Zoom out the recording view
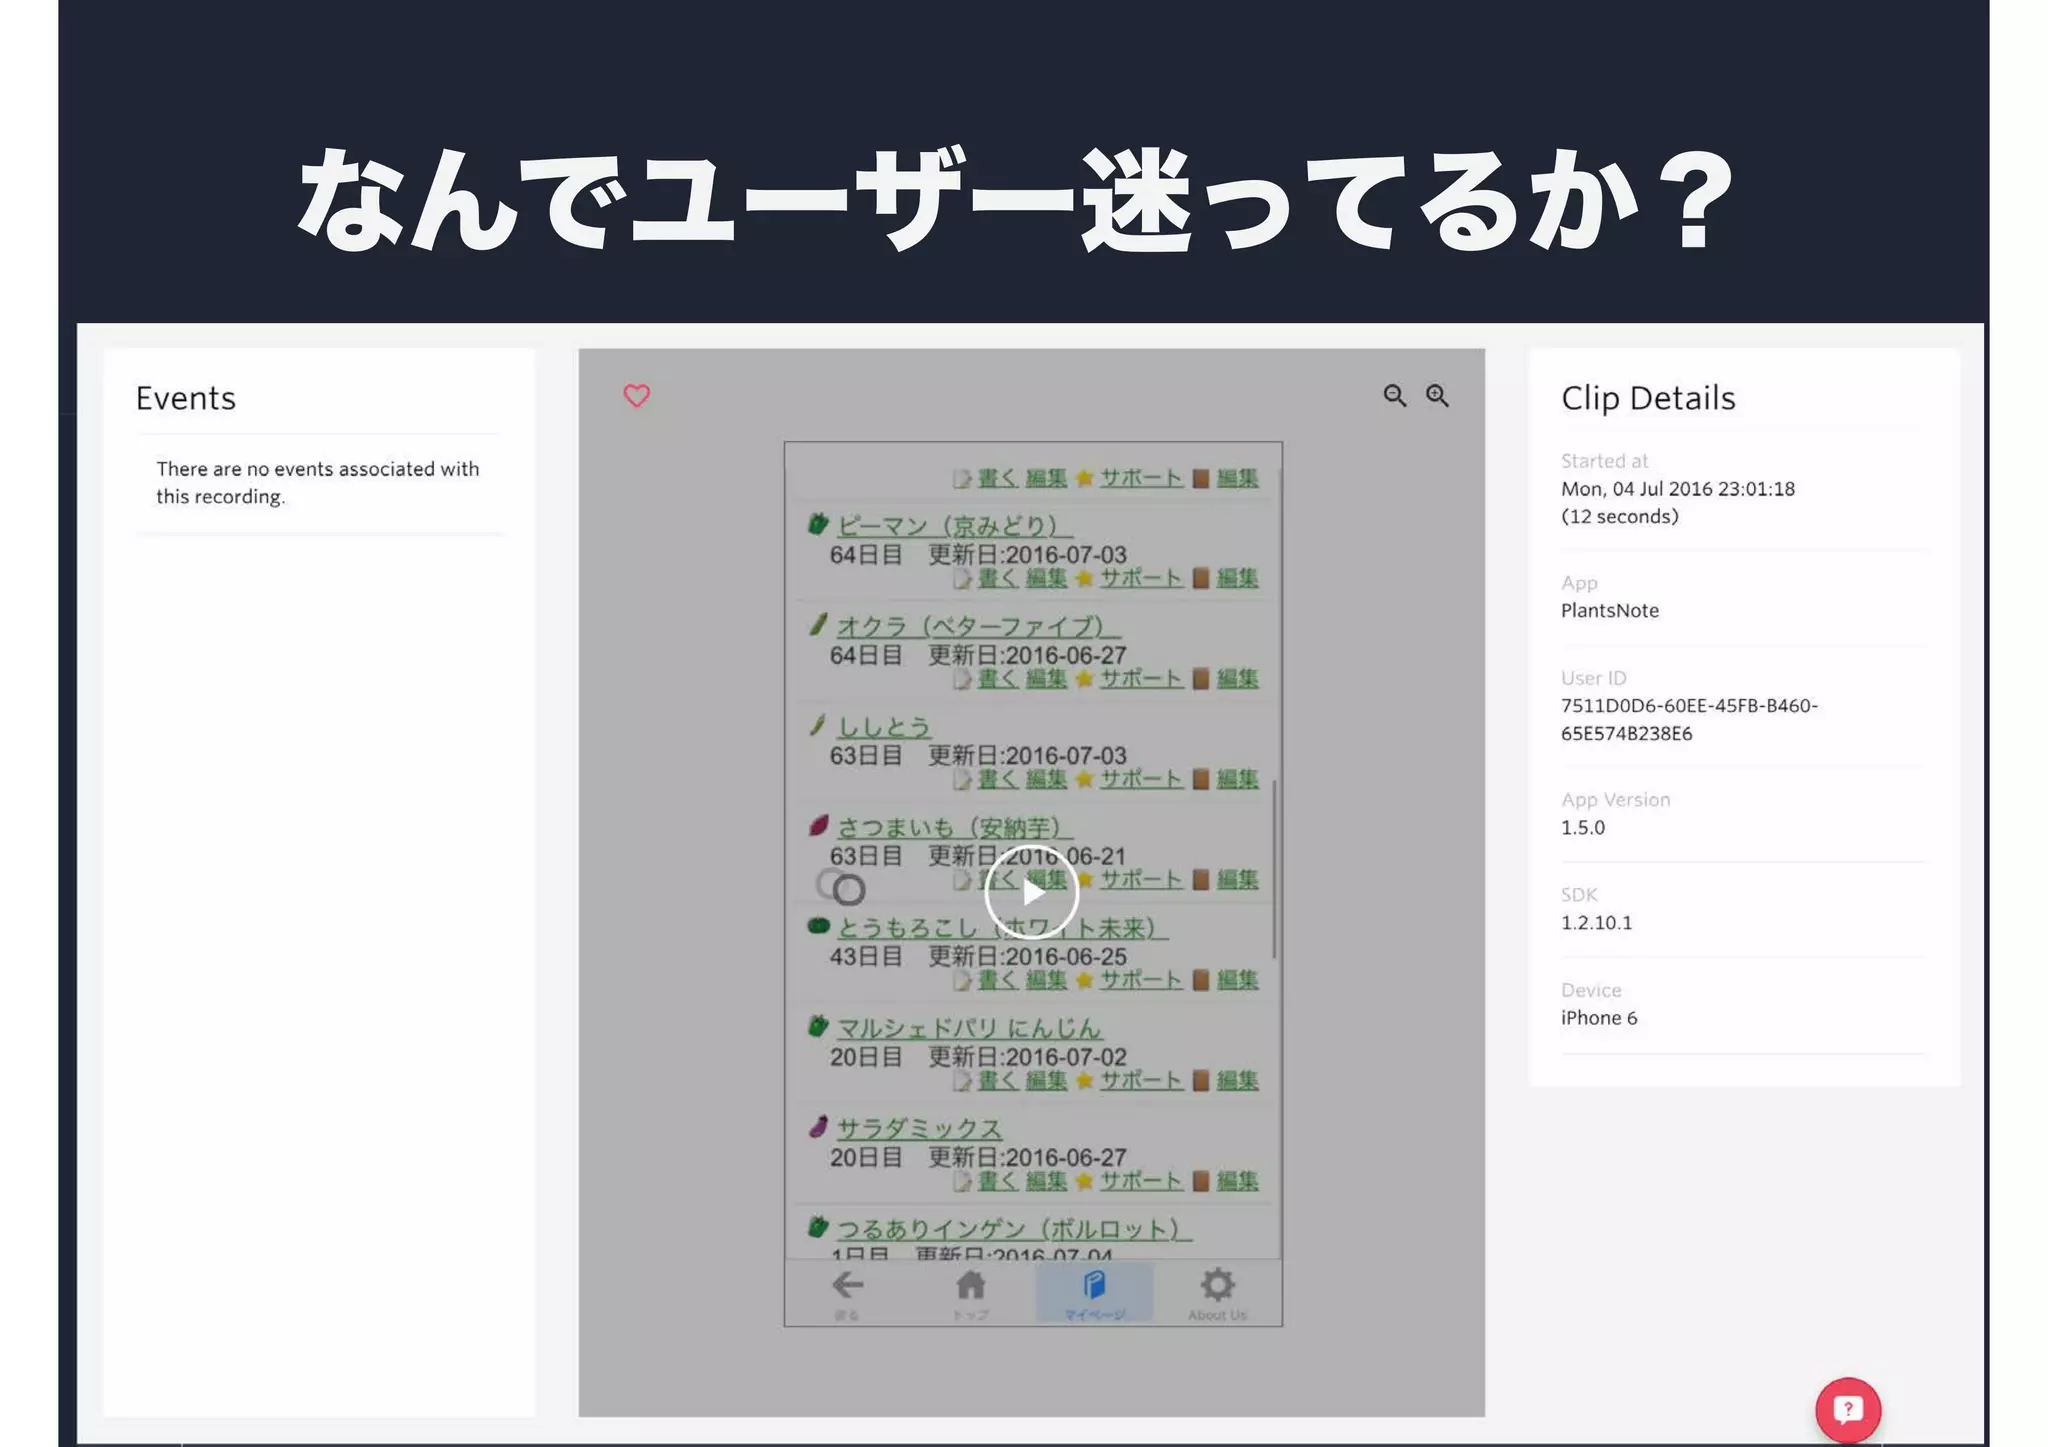This screenshot has height=1447, width=2048. point(1394,396)
